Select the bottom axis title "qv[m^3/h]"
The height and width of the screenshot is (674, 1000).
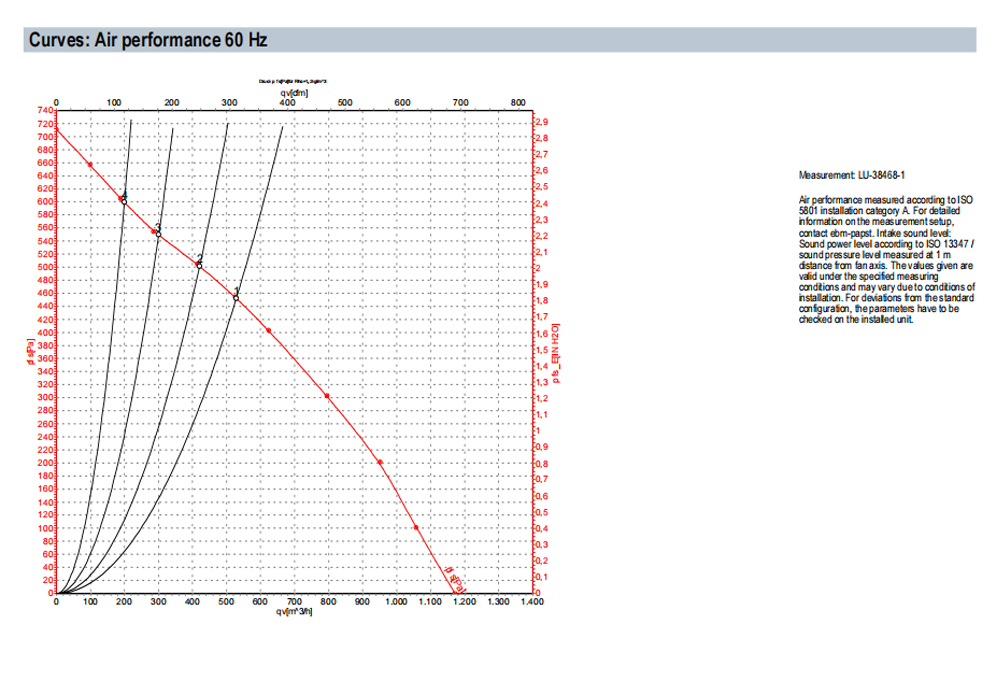(294, 612)
